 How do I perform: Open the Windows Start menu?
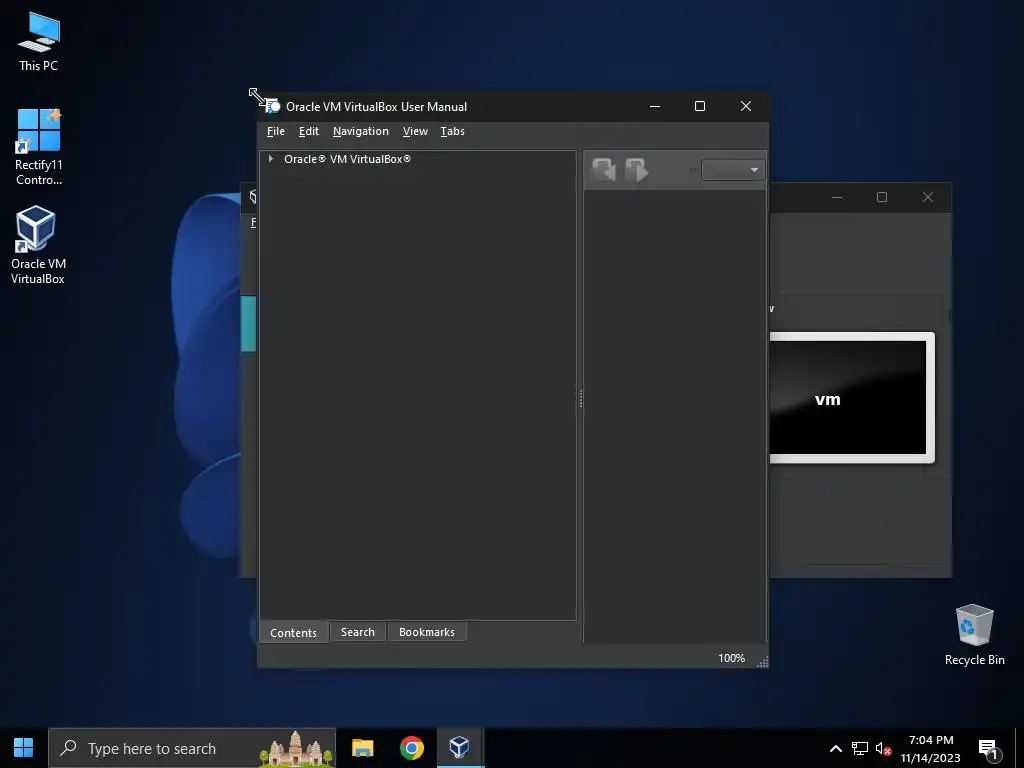tap(24, 748)
